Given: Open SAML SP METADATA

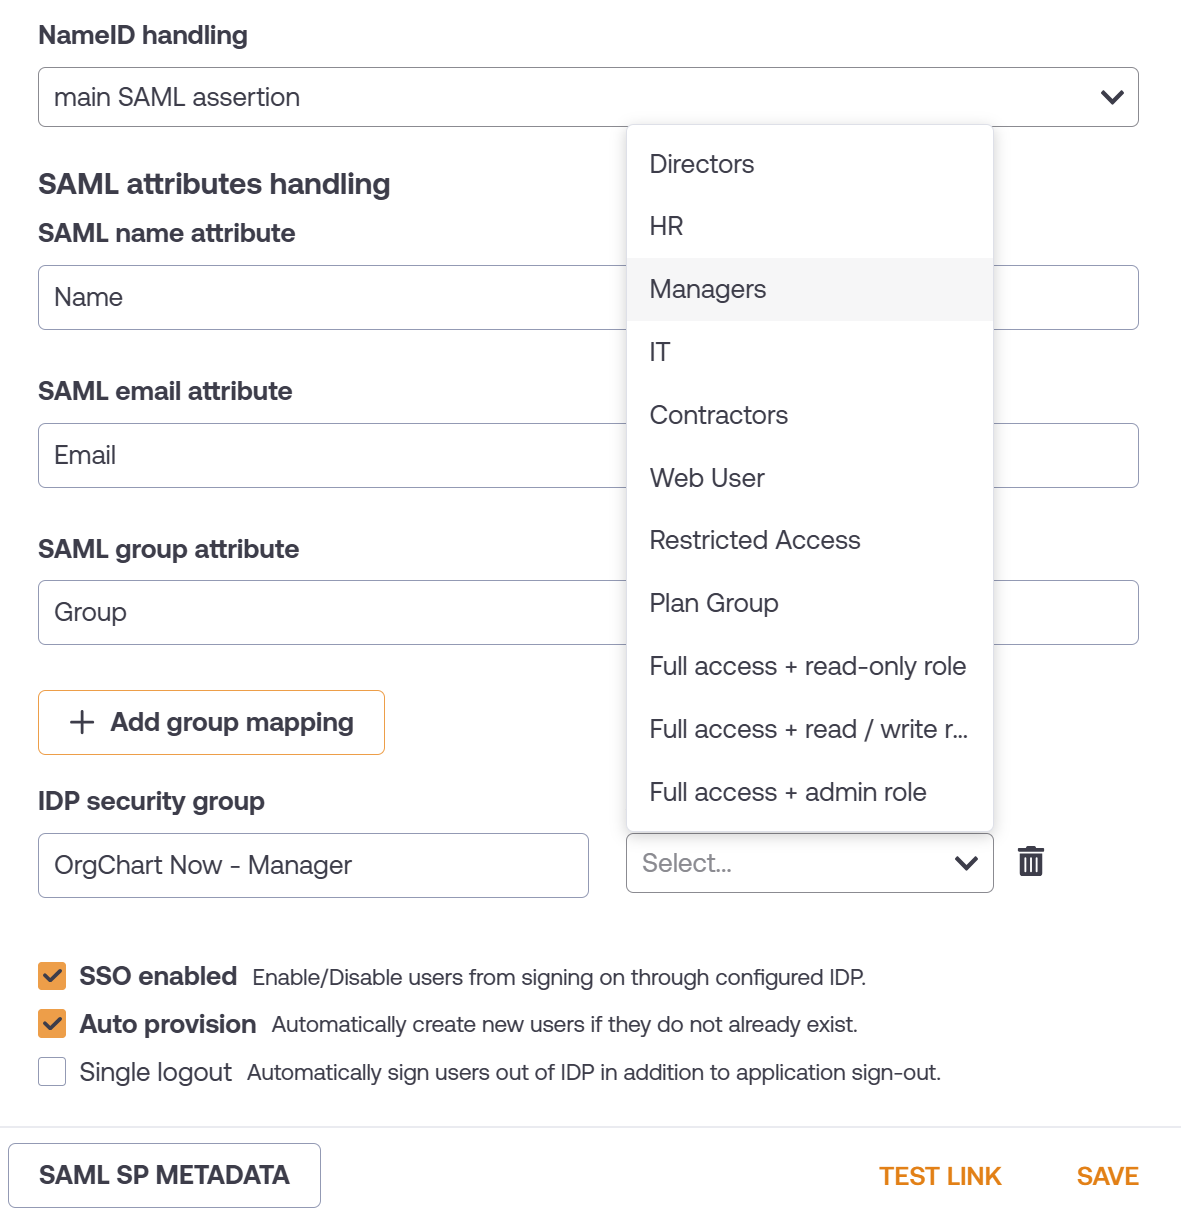Looking at the screenshot, I should pyautogui.click(x=164, y=1175).
